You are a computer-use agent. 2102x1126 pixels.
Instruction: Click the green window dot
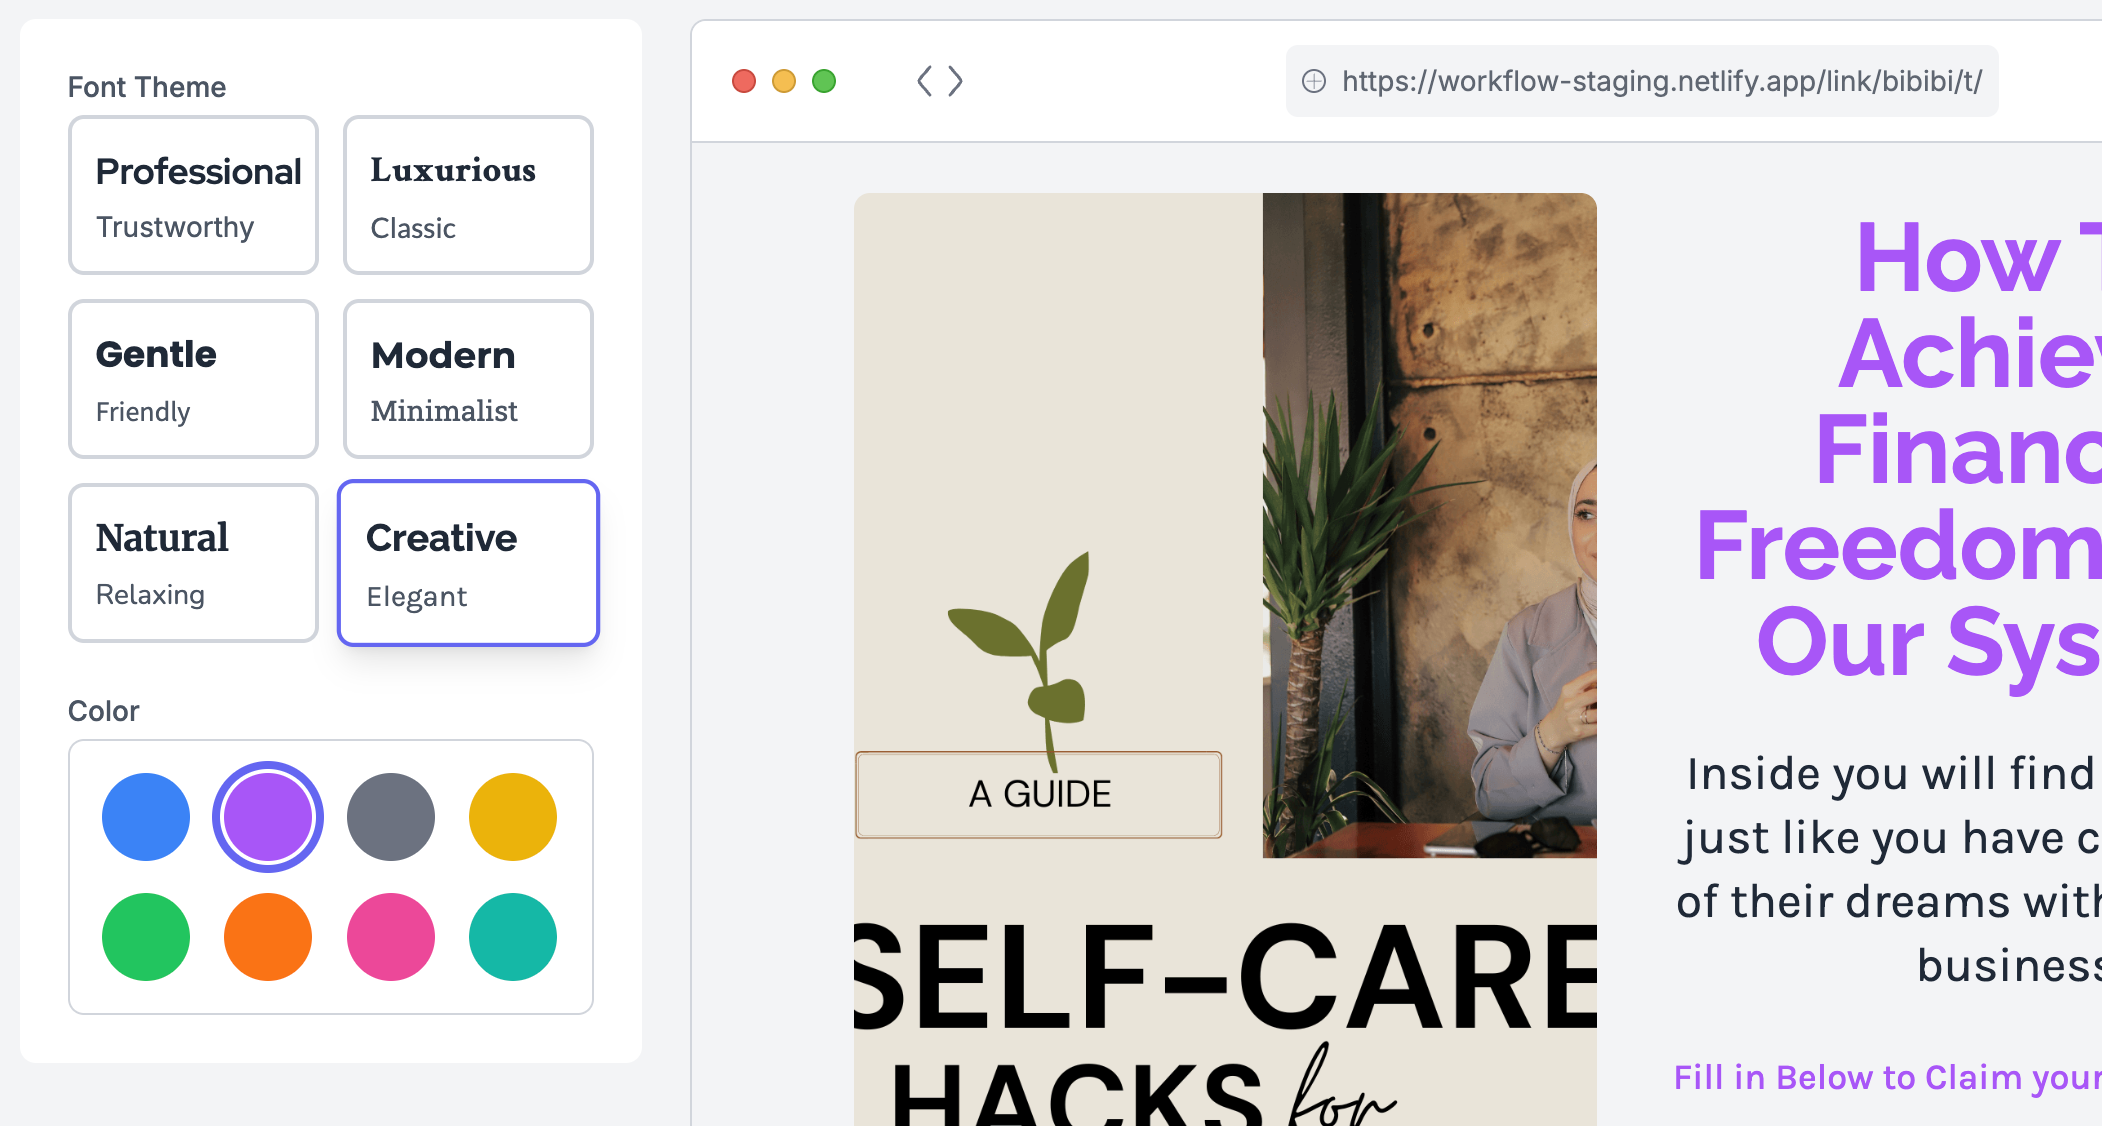(x=824, y=81)
